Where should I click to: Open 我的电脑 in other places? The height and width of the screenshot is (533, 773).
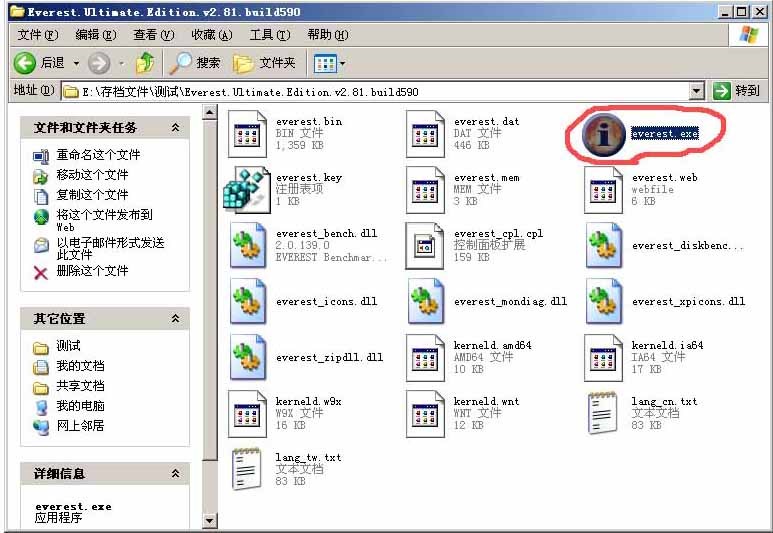pos(80,406)
